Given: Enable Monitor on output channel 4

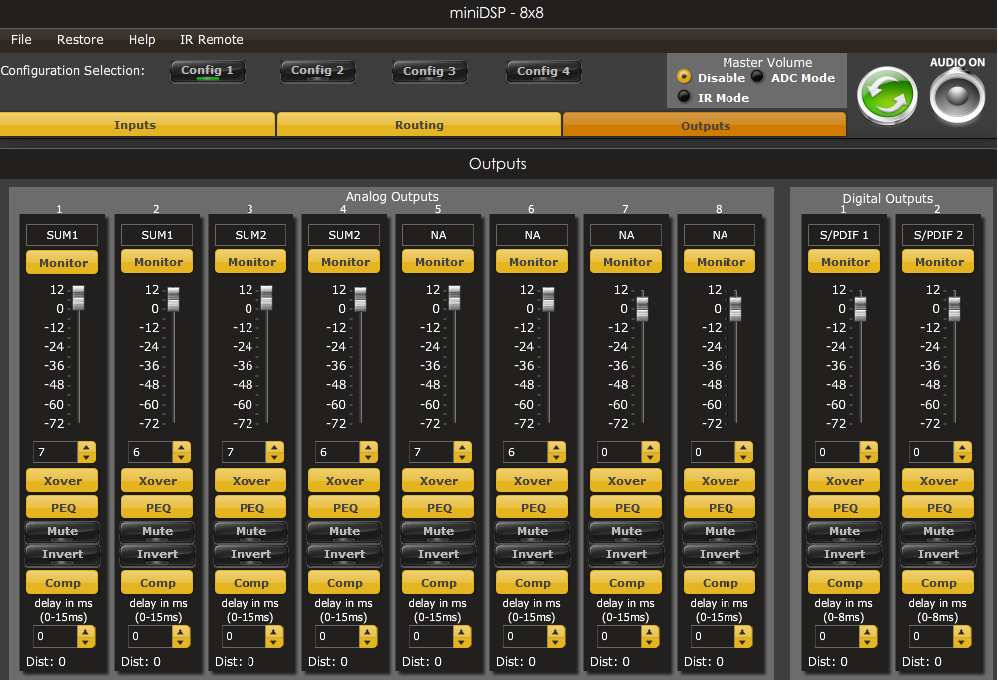Looking at the screenshot, I should (x=343, y=261).
